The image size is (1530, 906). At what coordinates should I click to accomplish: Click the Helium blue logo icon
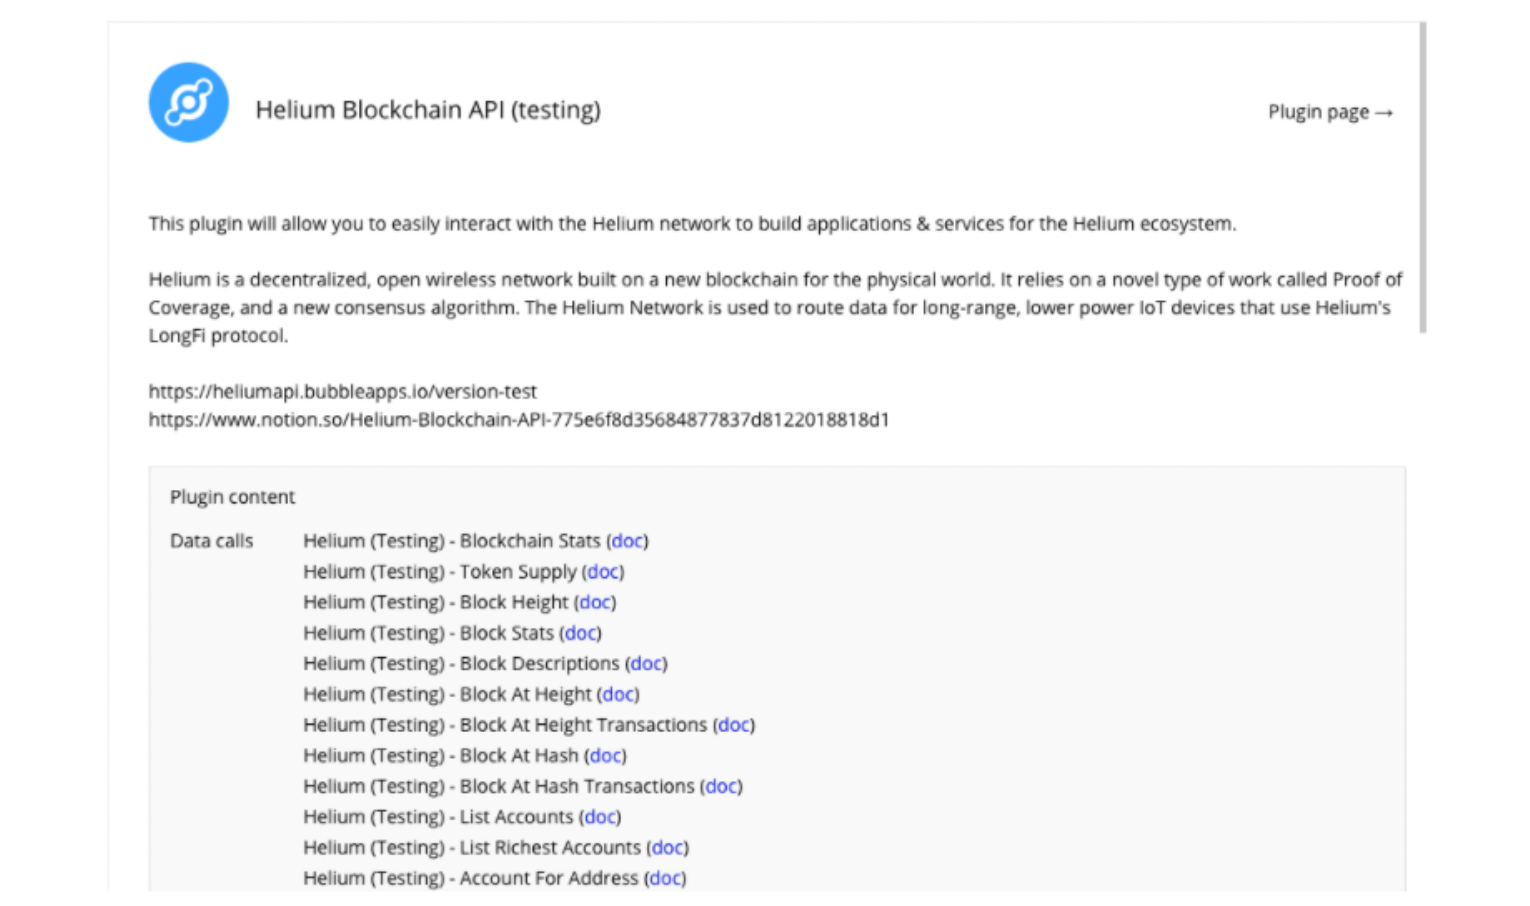coord(189,102)
